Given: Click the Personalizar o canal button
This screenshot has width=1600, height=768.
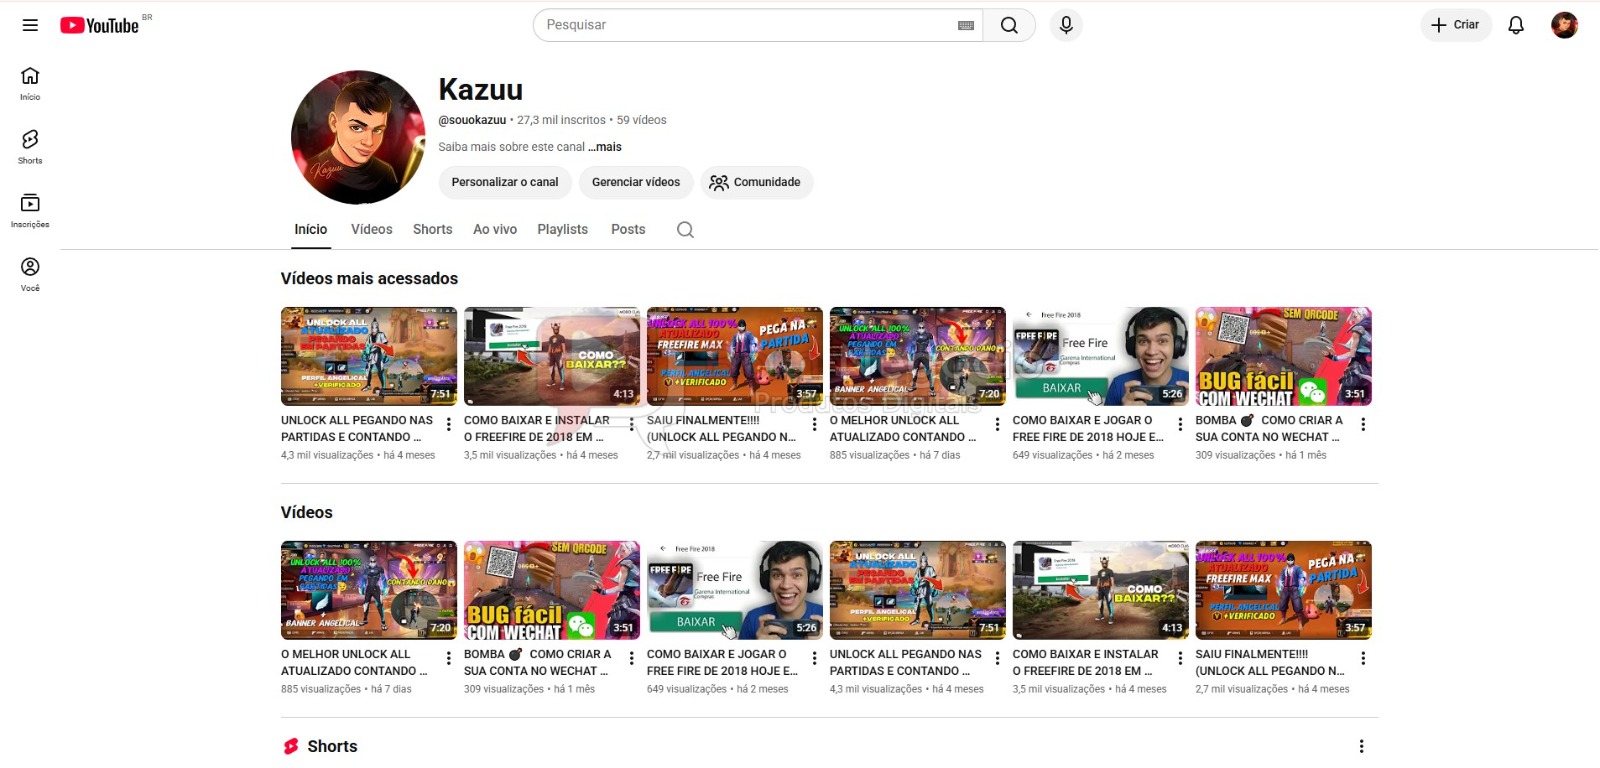Looking at the screenshot, I should (x=505, y=182).
